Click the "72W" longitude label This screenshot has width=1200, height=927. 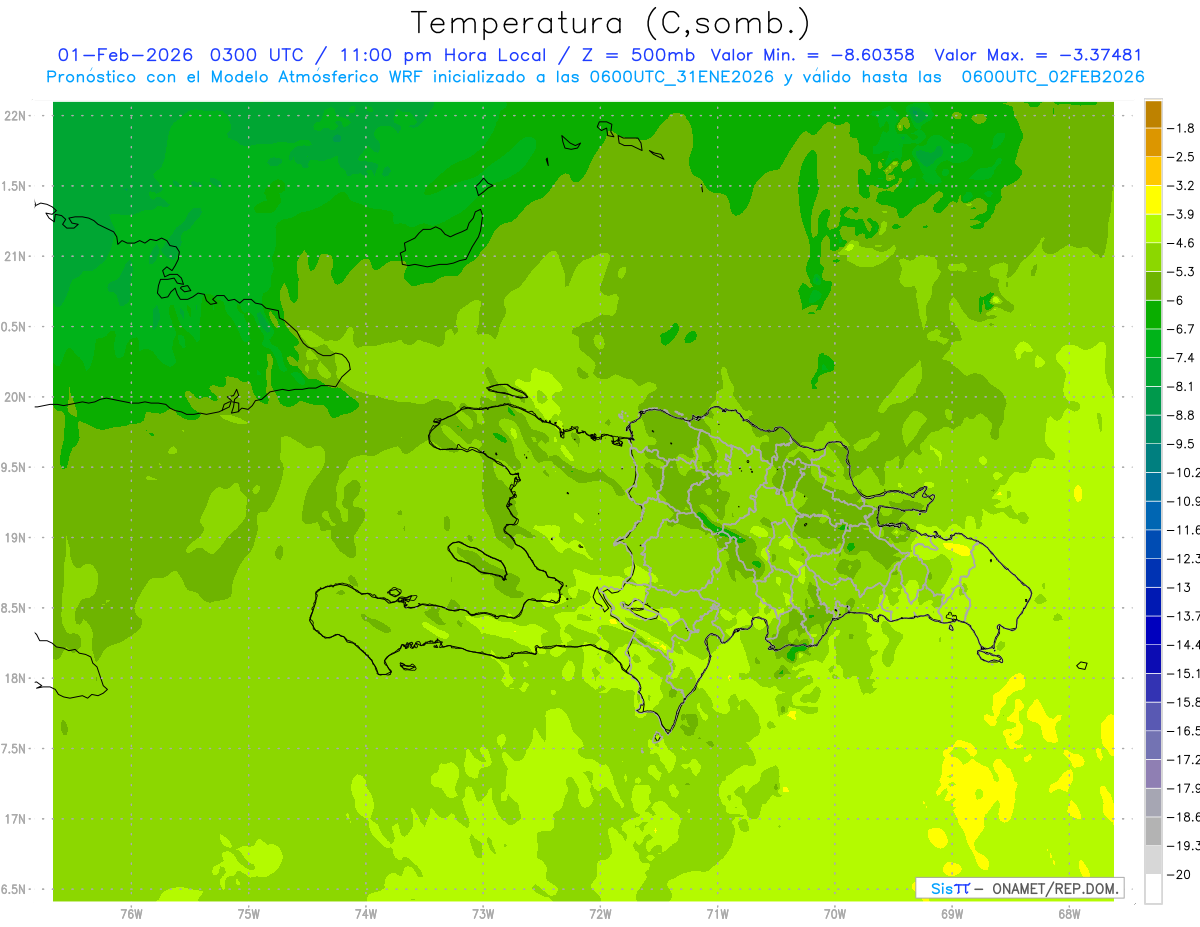600,913
